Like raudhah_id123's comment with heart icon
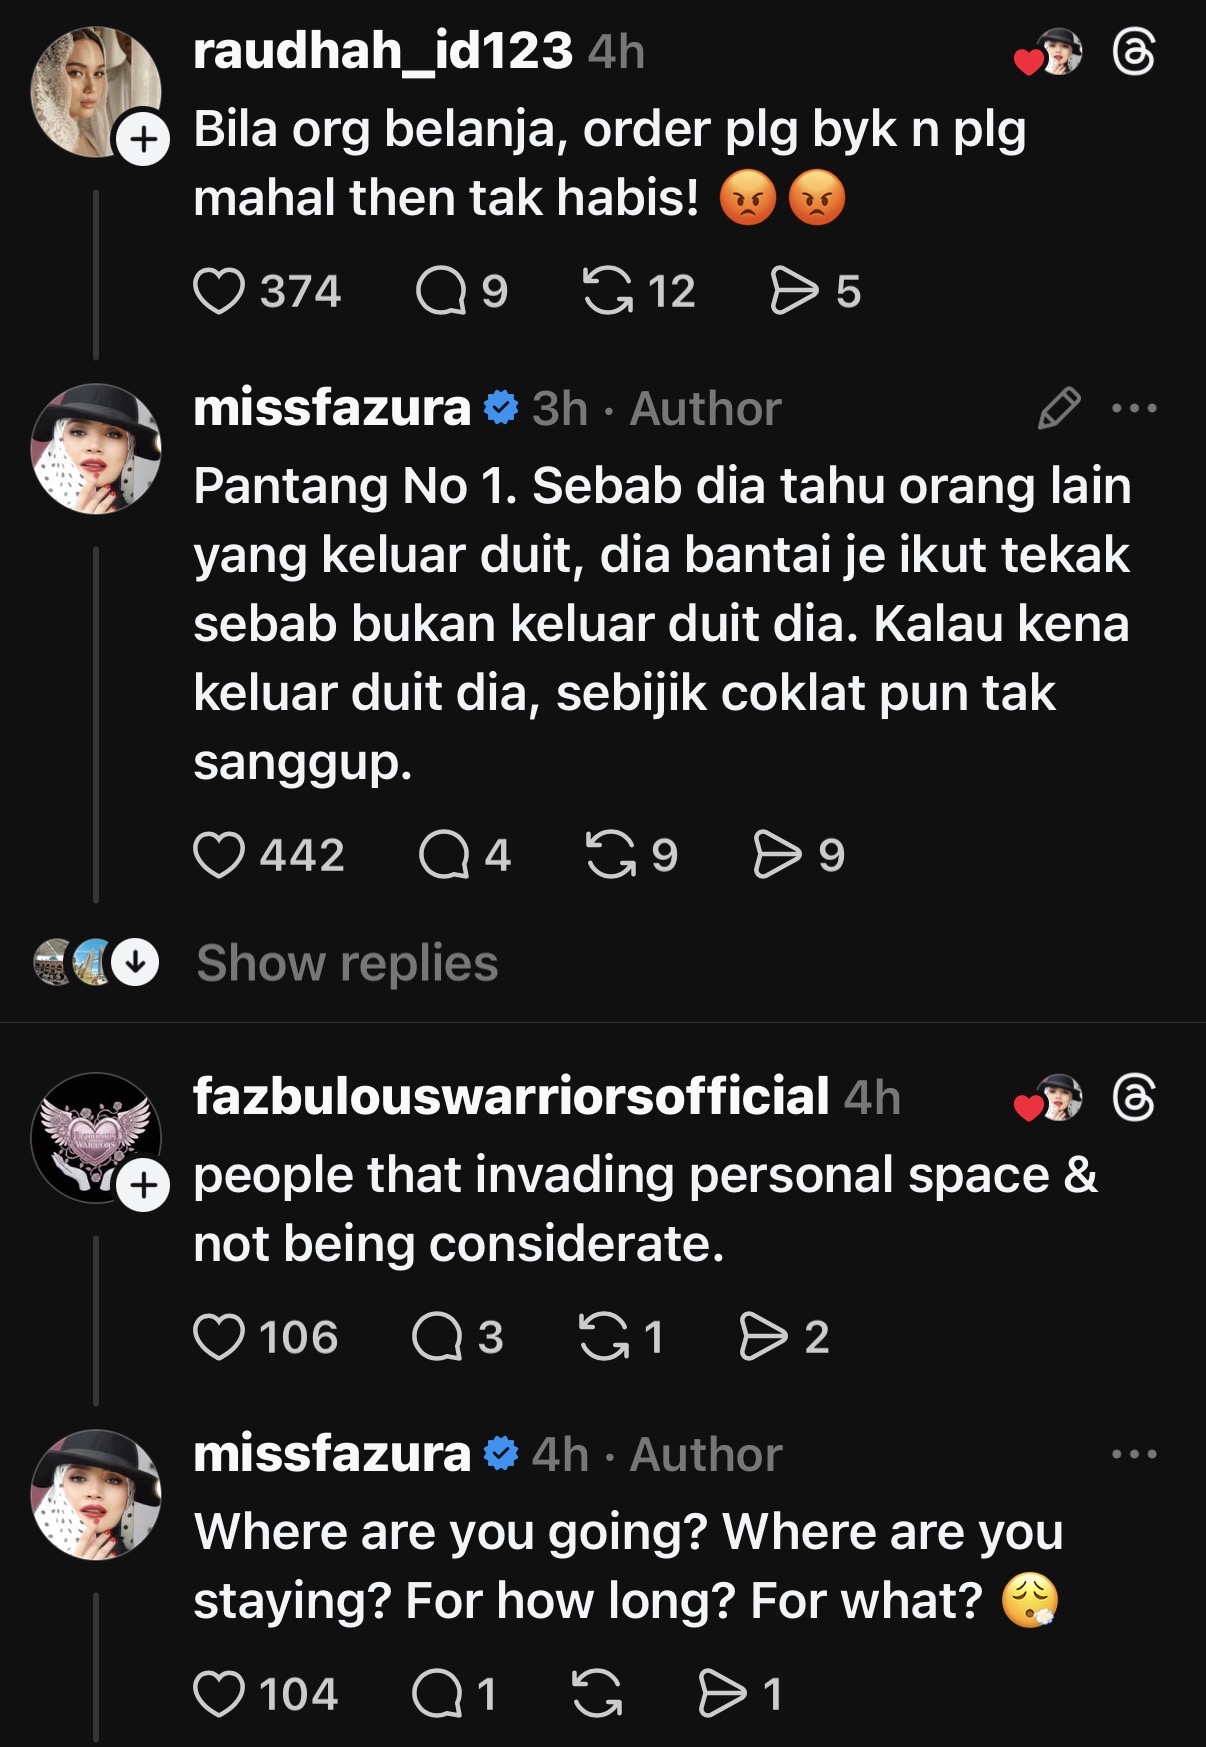1206x1747 pixels. pyautogui.click(x=219, y=292)
